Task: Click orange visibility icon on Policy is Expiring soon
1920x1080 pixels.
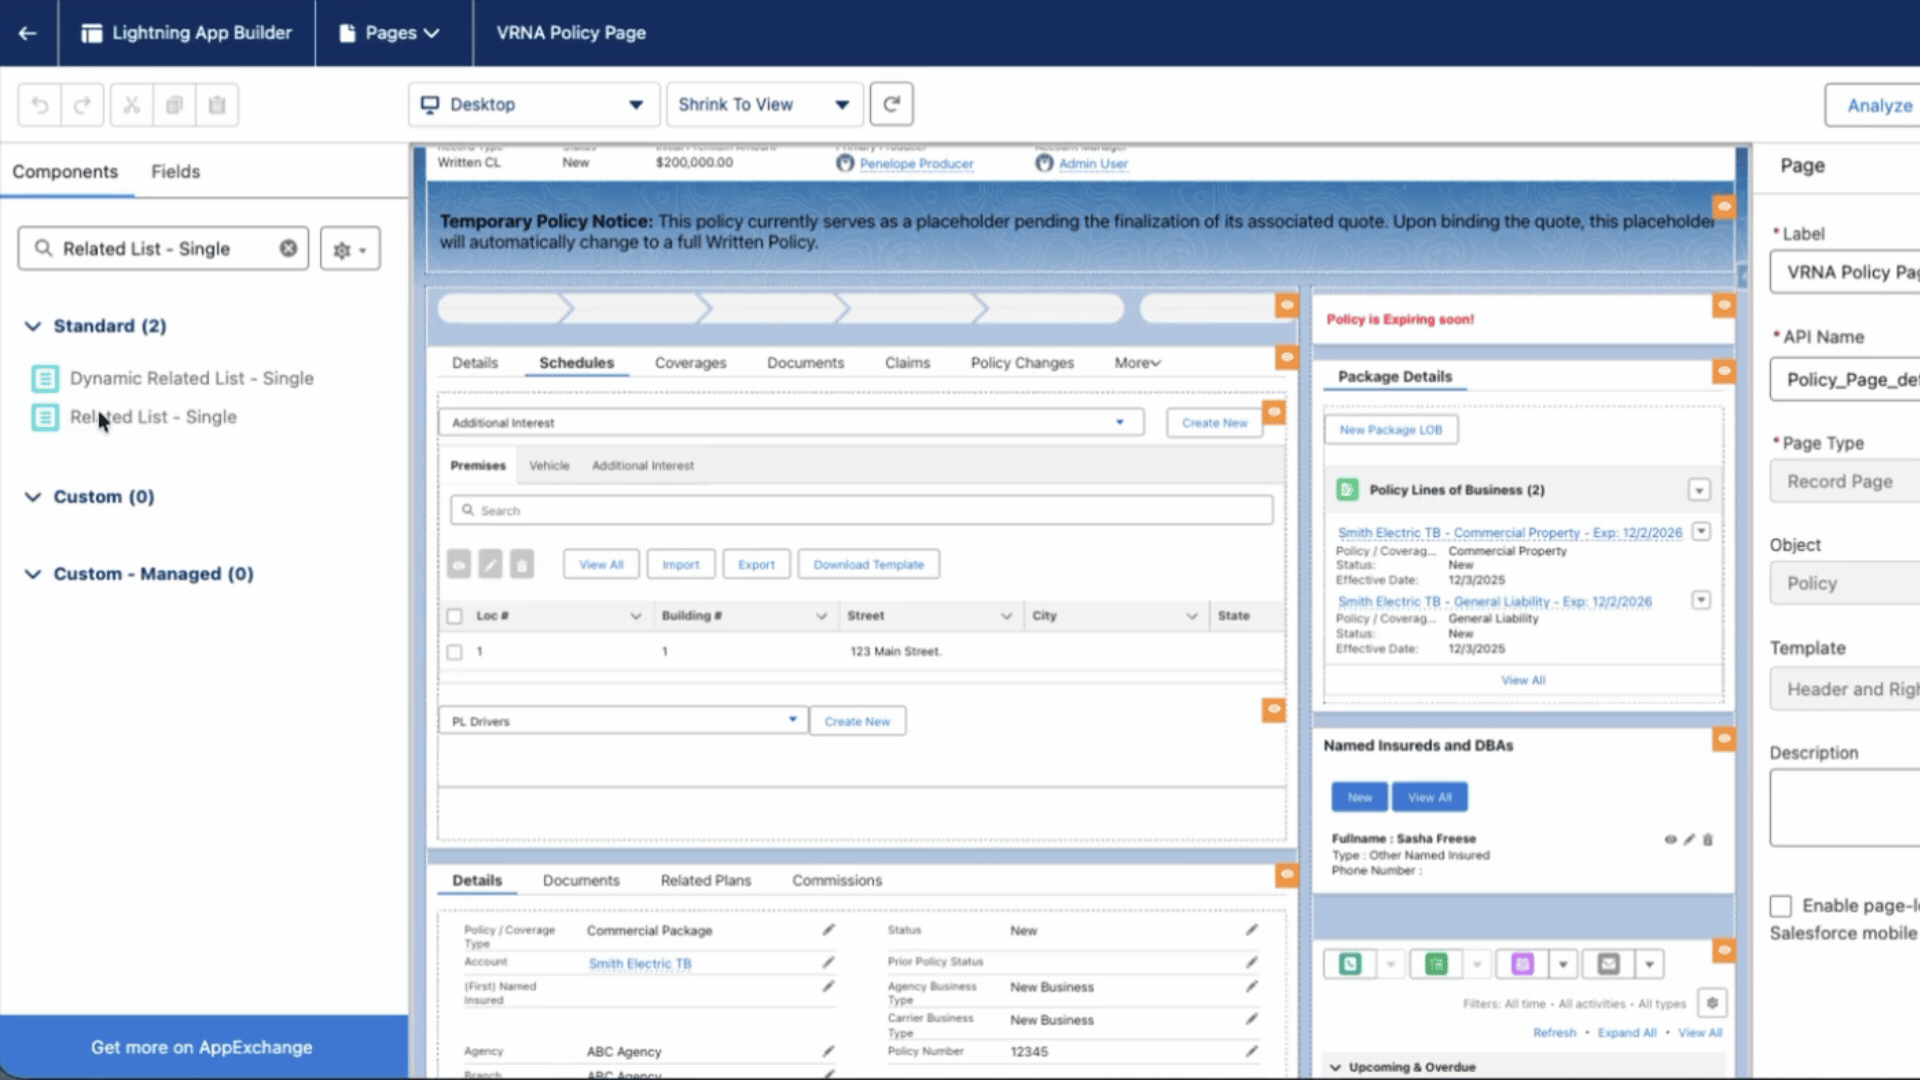Action: click(1724, 304)
